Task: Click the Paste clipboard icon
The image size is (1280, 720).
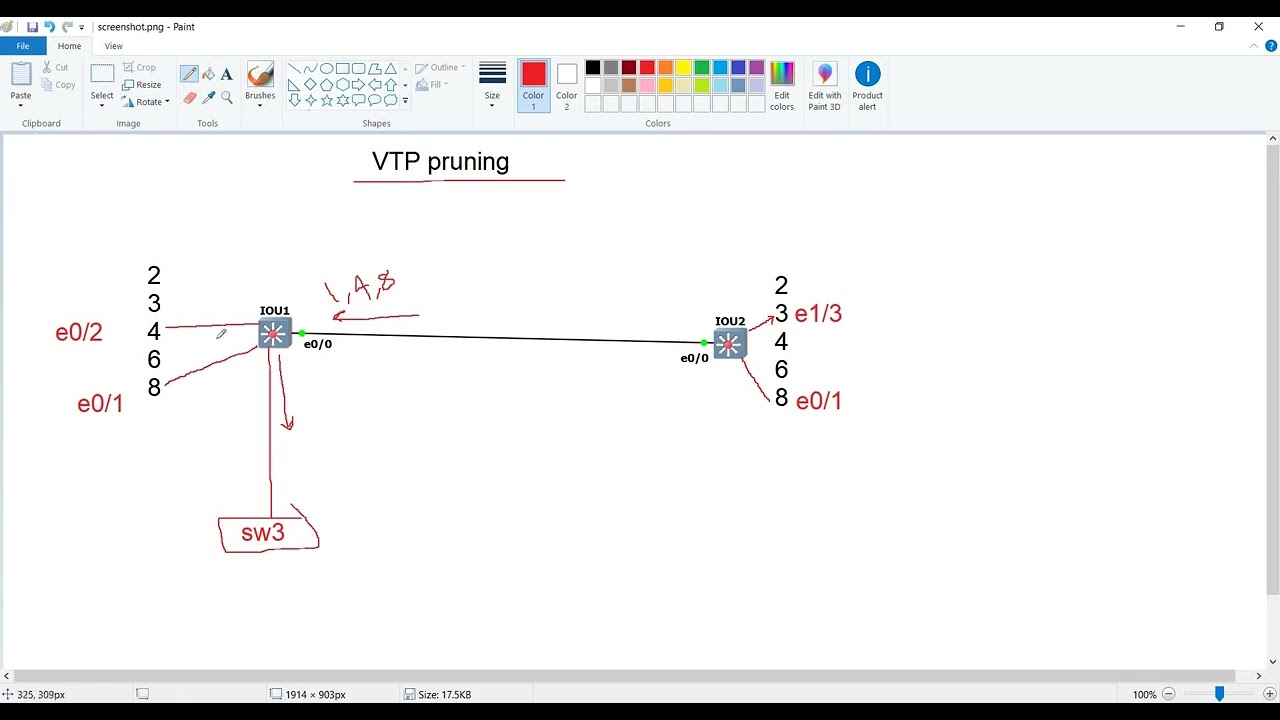Action: point(21,75)
